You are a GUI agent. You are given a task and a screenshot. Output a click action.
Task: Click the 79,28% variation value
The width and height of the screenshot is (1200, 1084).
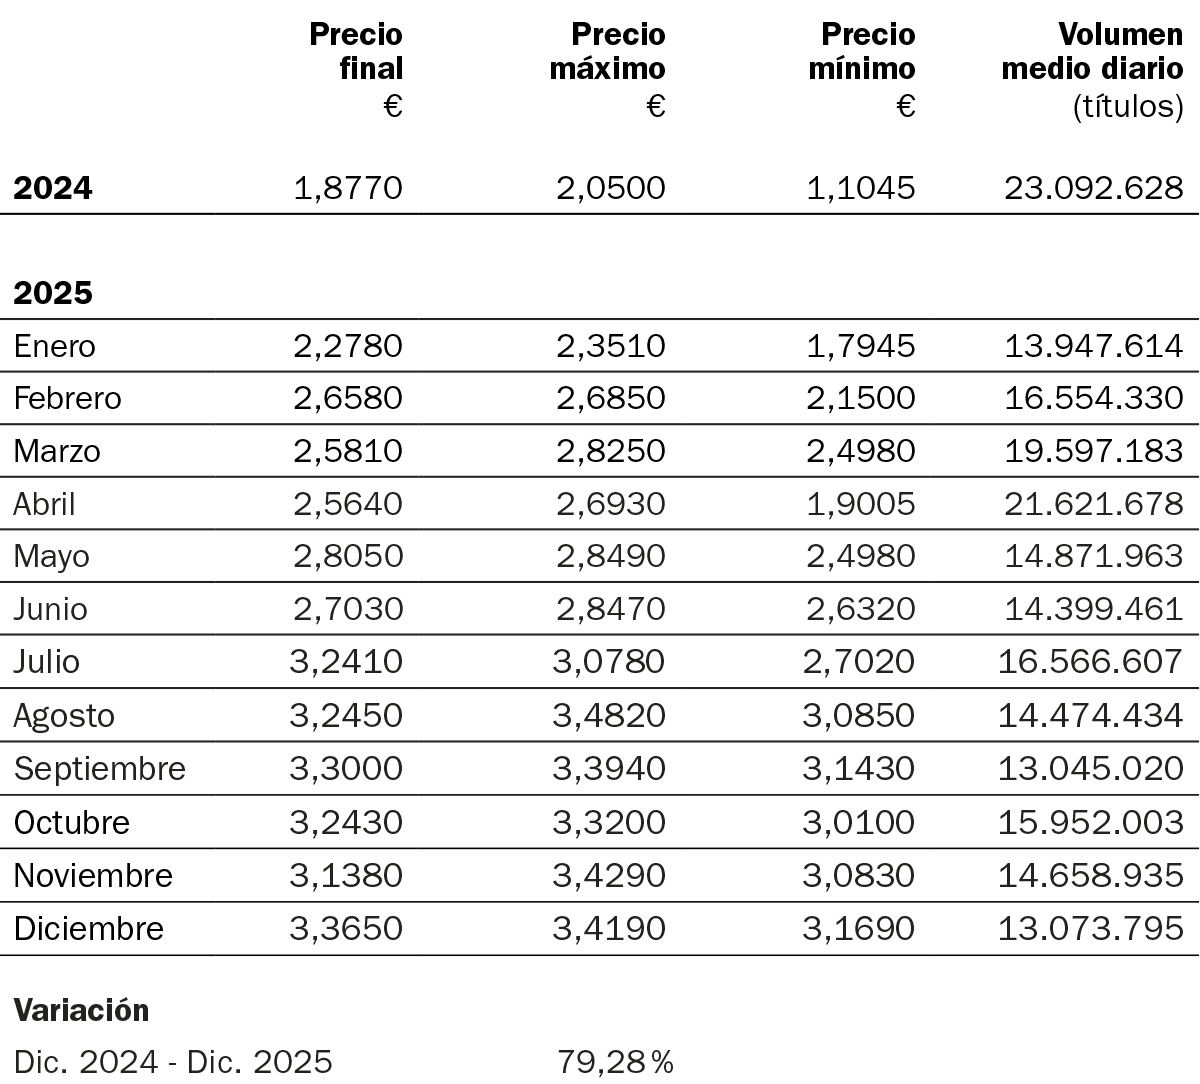(x=615, y=1061)
